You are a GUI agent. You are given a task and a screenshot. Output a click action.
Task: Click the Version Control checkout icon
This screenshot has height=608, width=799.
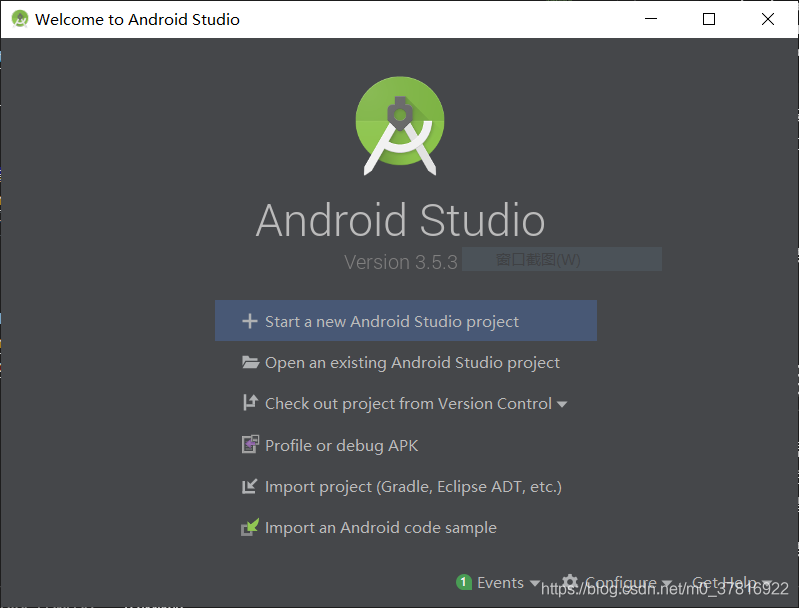tap(250, 403)
